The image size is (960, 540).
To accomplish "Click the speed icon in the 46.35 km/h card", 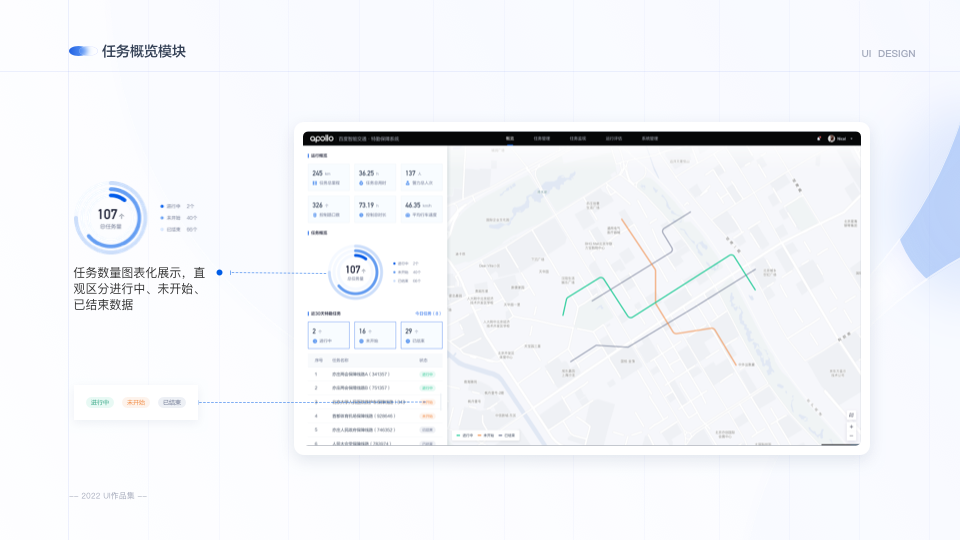I will pyautogui.click(x=408, y=215).
